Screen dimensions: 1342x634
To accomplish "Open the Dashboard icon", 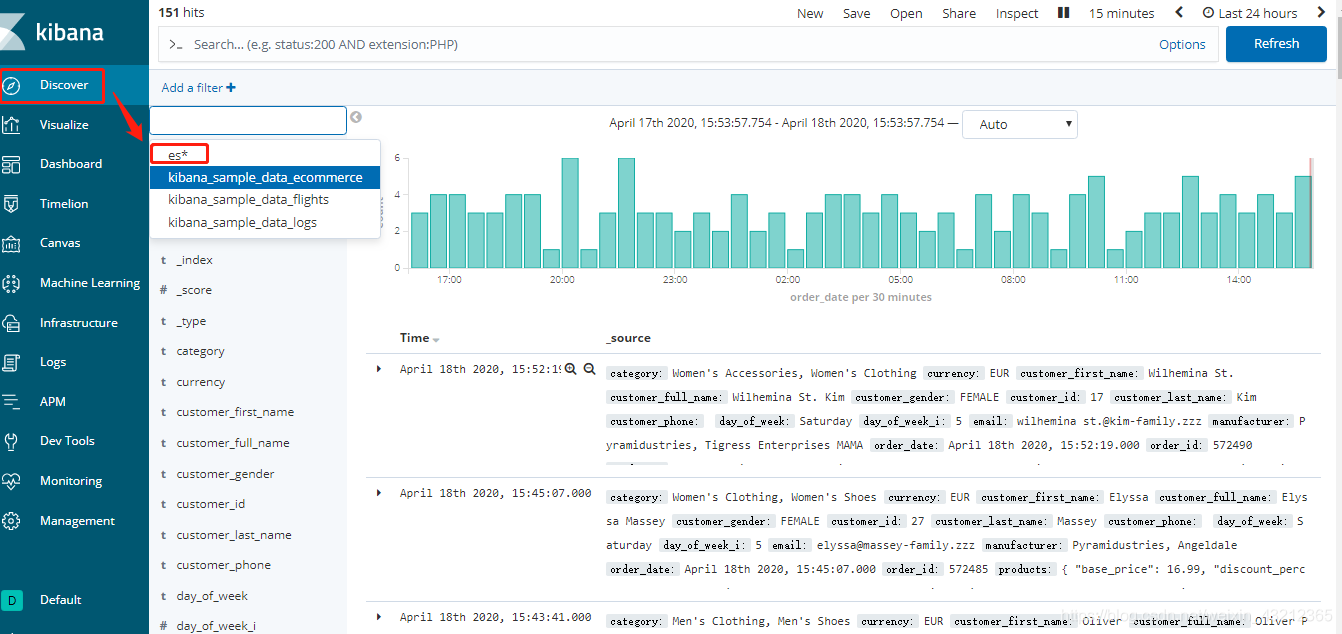I will point(12,164).
